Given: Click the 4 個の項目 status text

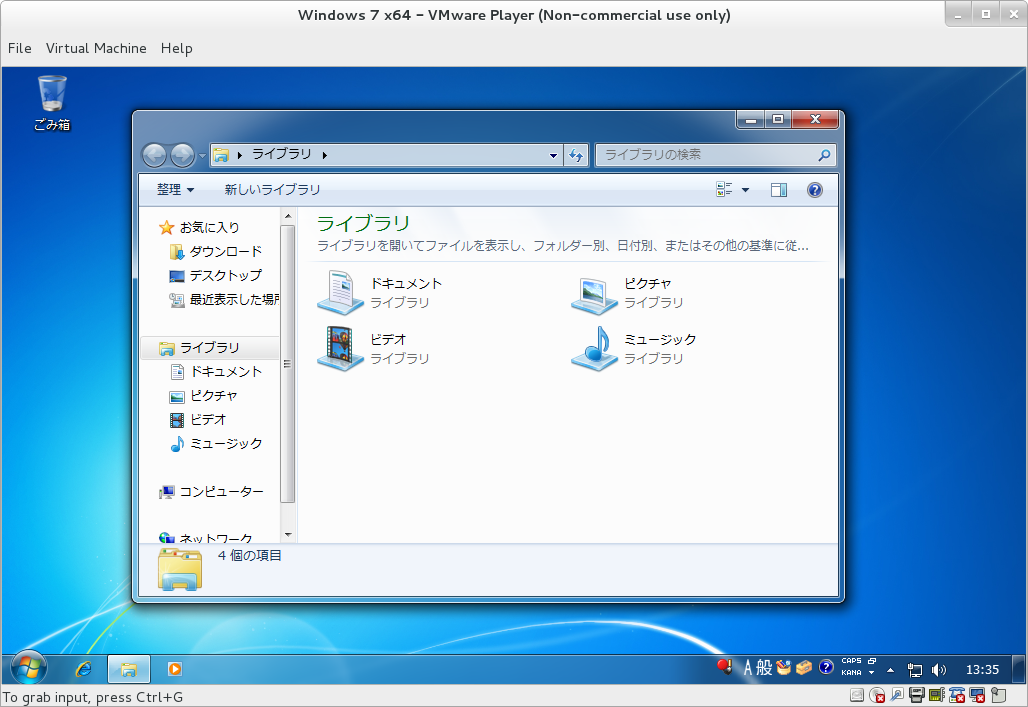Looking at the screenshot, I should point(250,556).
